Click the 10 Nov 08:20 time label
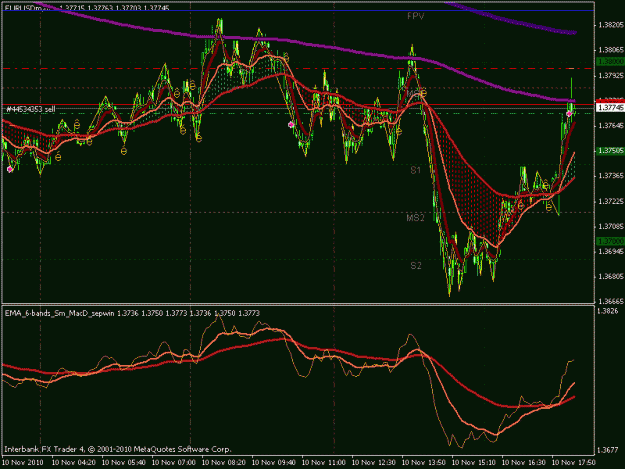 224,462
